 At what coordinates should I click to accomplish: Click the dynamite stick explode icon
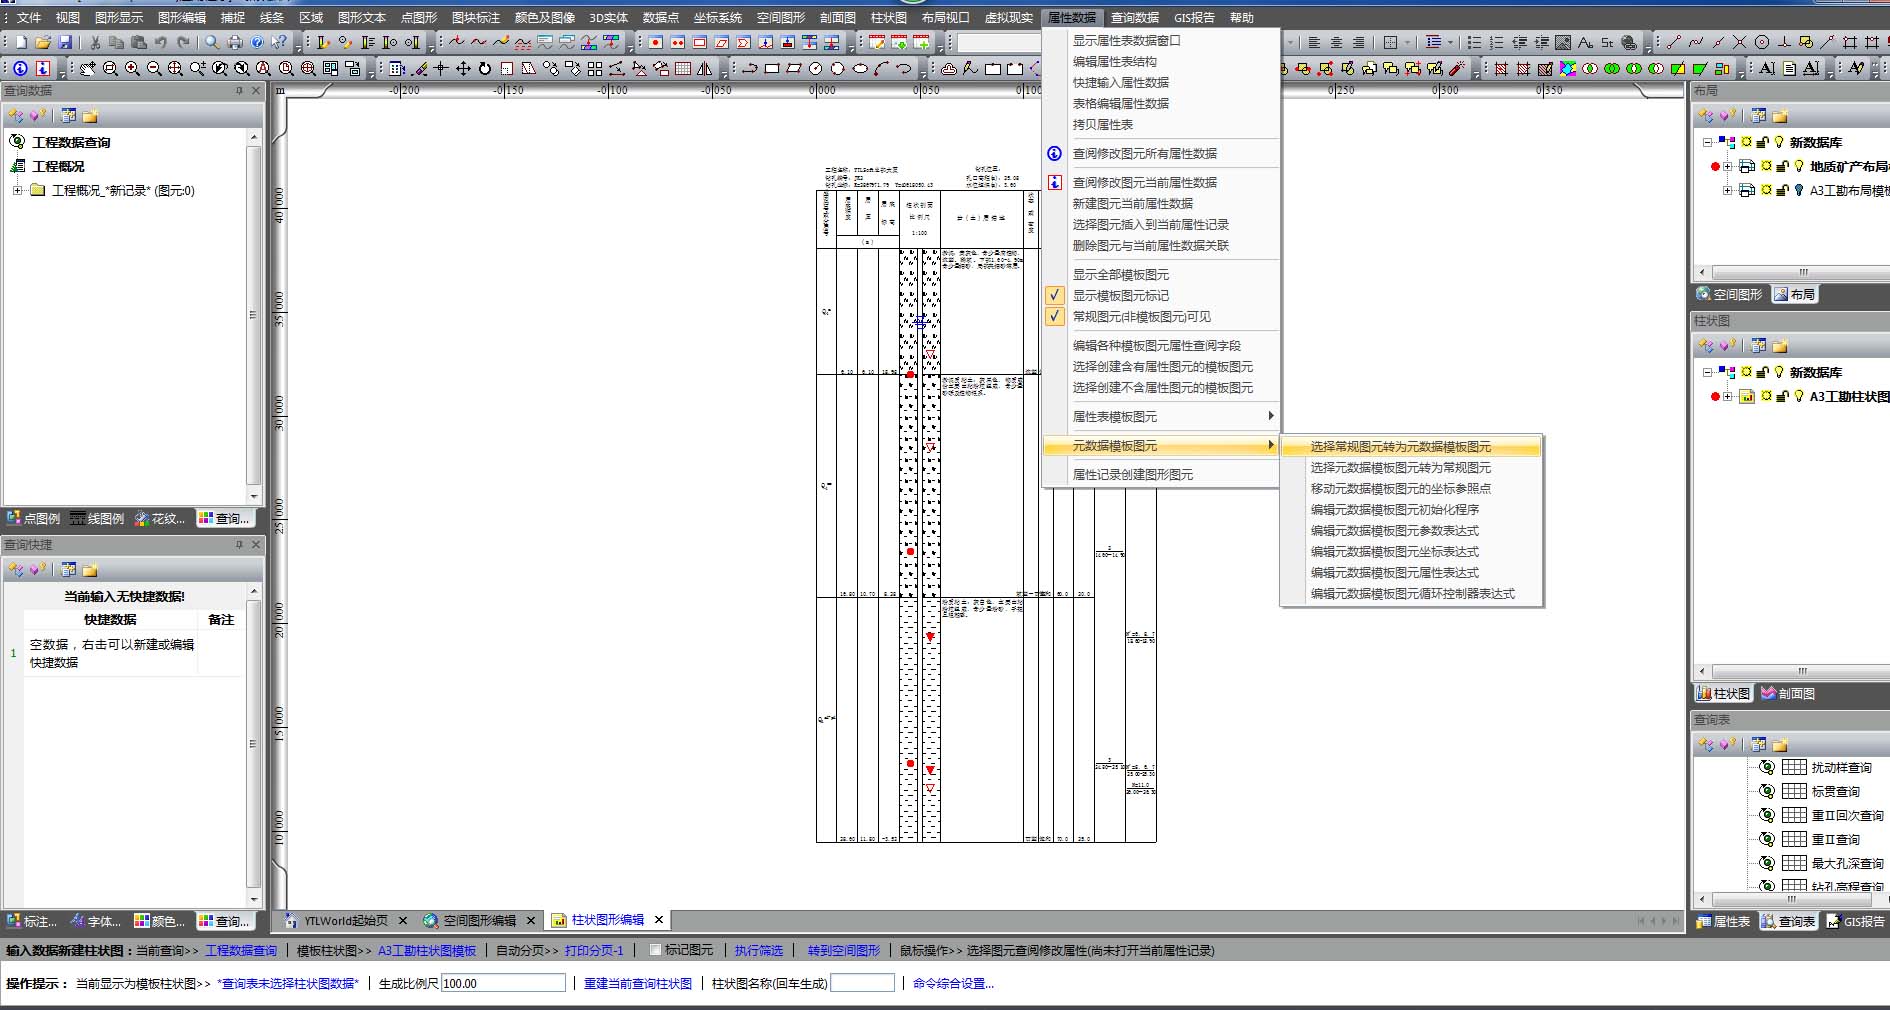coord(1457,68)
